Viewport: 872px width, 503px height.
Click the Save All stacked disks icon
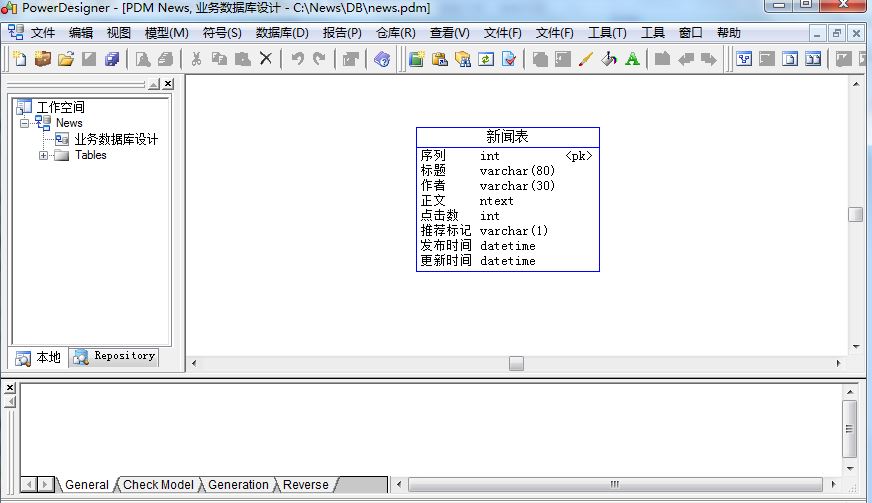click(112, 58)
